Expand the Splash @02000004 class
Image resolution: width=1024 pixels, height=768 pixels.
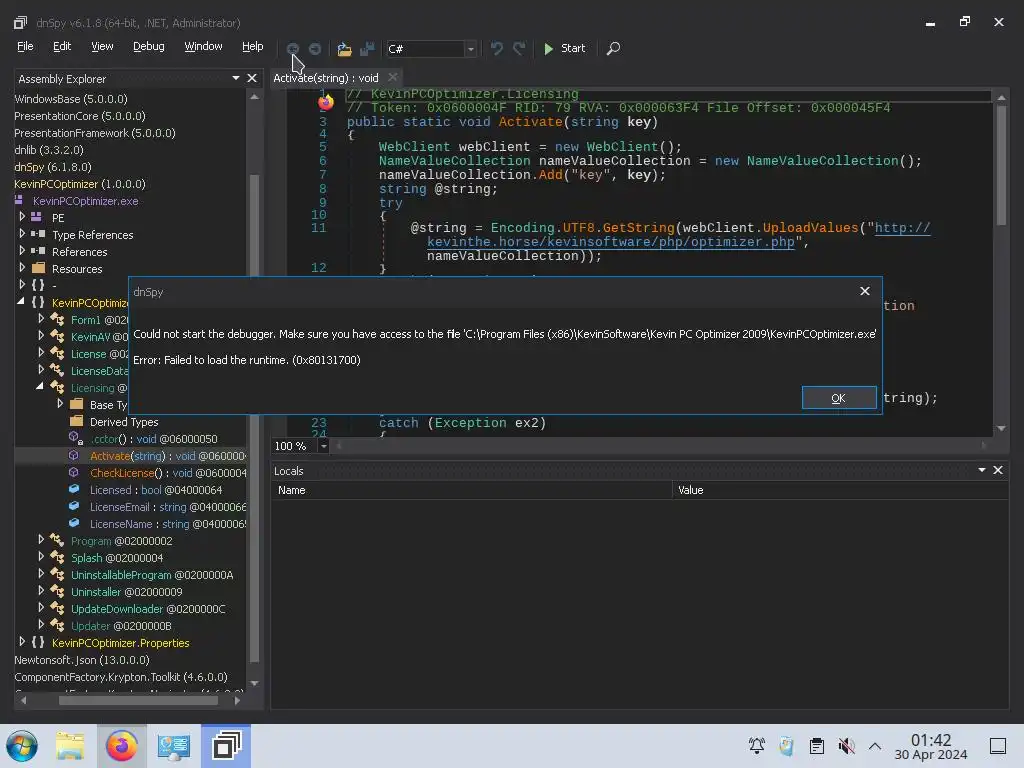pos(41,556)
